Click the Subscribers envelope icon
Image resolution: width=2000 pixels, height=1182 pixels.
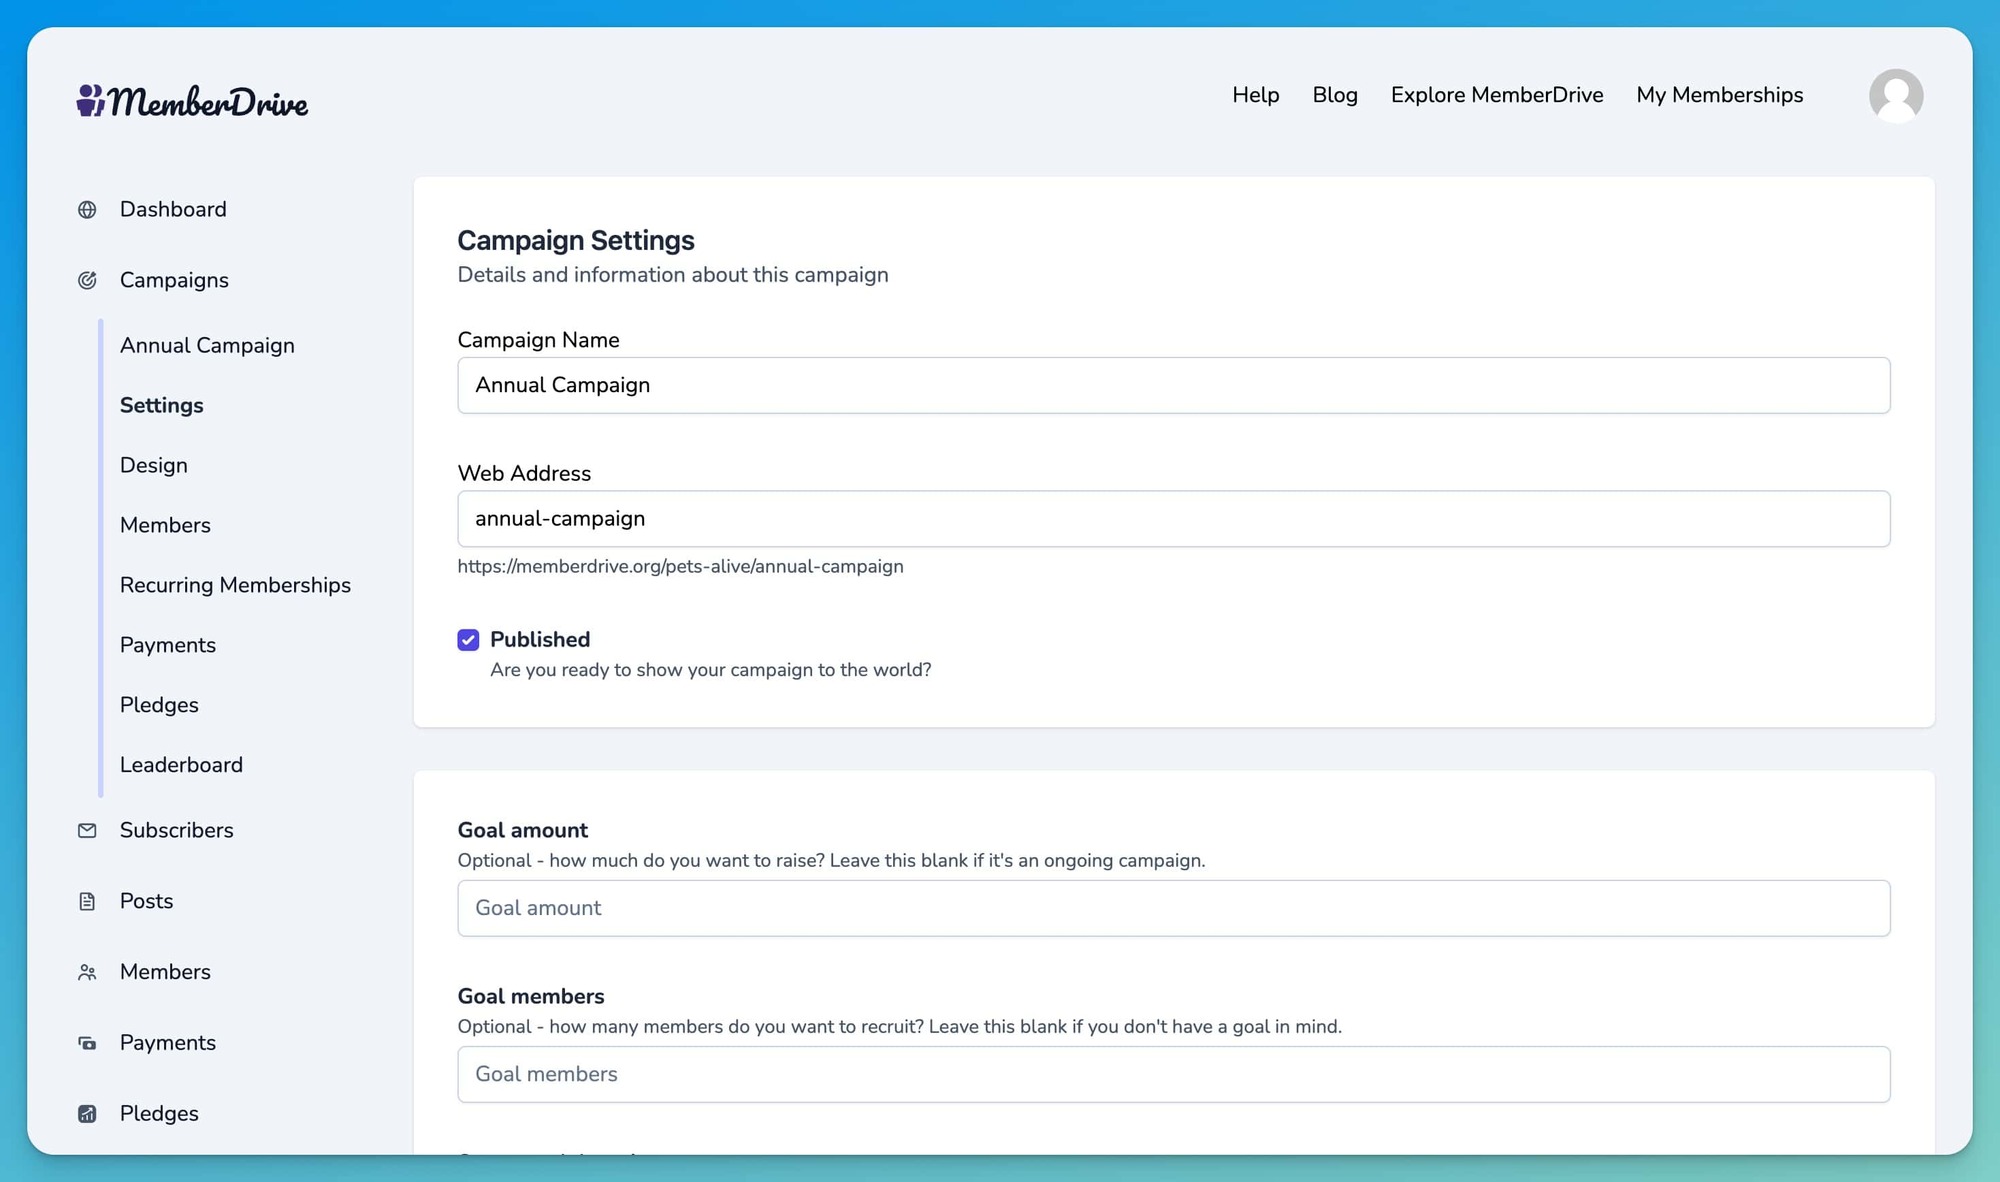tap(87, 831)
